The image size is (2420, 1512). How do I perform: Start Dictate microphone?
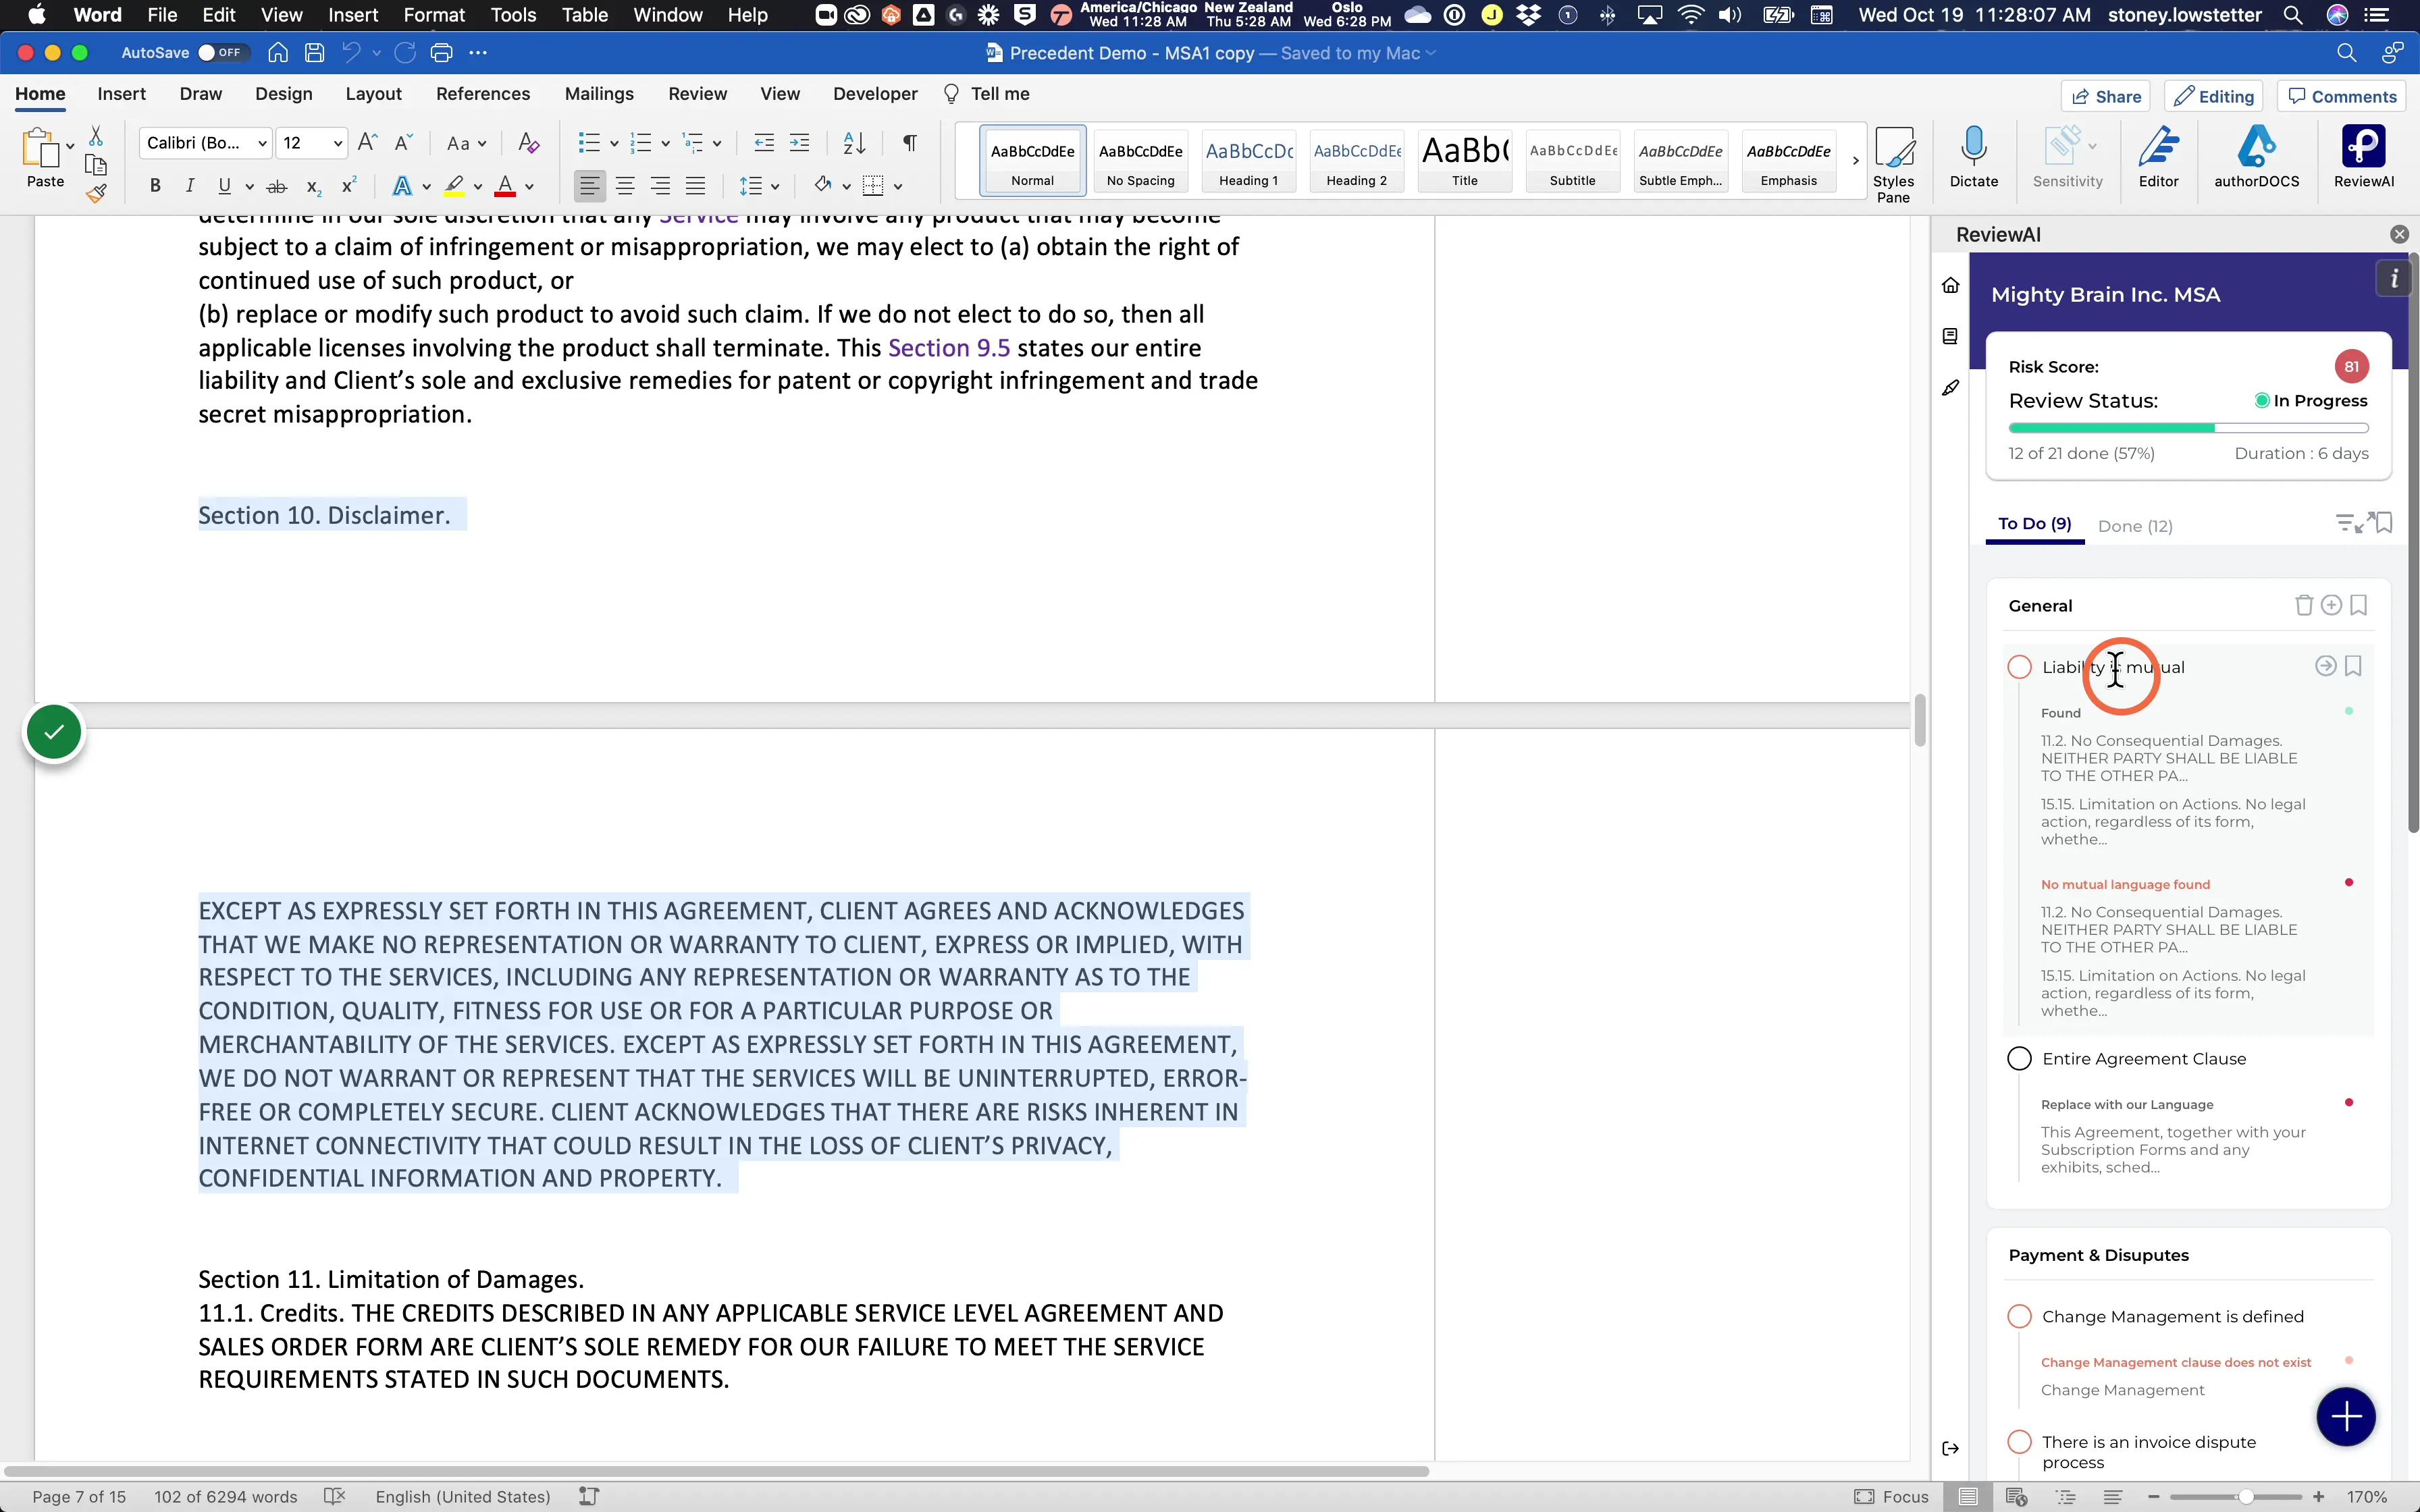pyautogui.click(x=1973, y=157)
